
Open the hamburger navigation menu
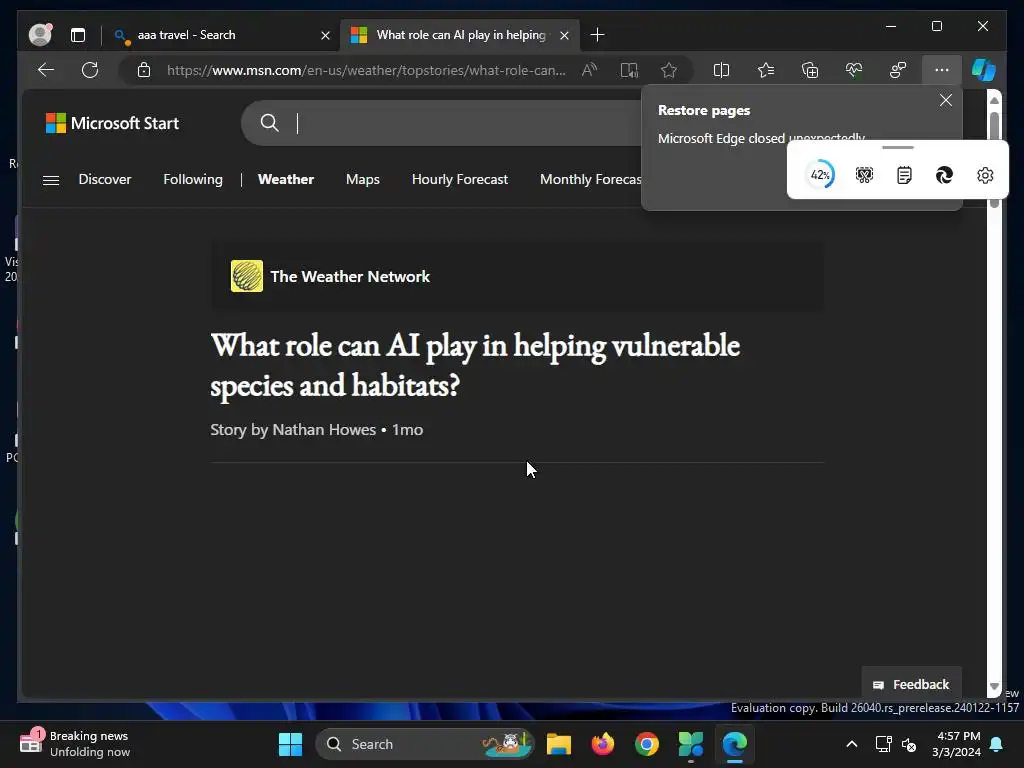tap(51, 180)
